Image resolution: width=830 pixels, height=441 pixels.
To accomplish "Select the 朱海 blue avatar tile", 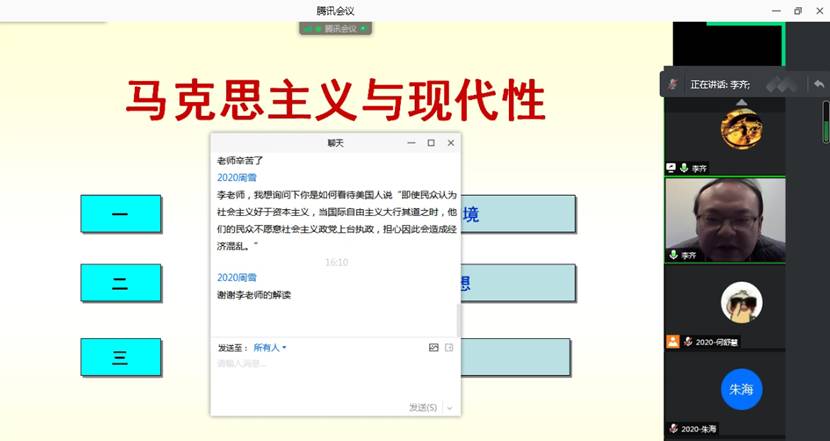I will pyautogui.click(x=741, y=389).
